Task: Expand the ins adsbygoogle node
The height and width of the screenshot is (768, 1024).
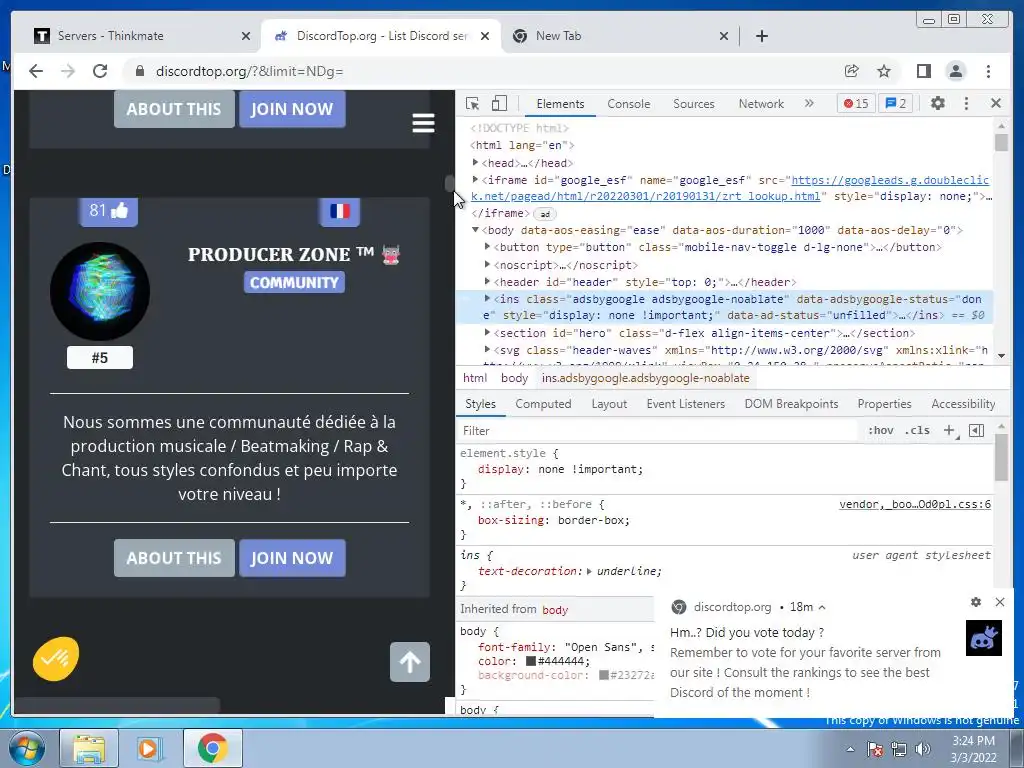Action: click(x=487, y=298)
